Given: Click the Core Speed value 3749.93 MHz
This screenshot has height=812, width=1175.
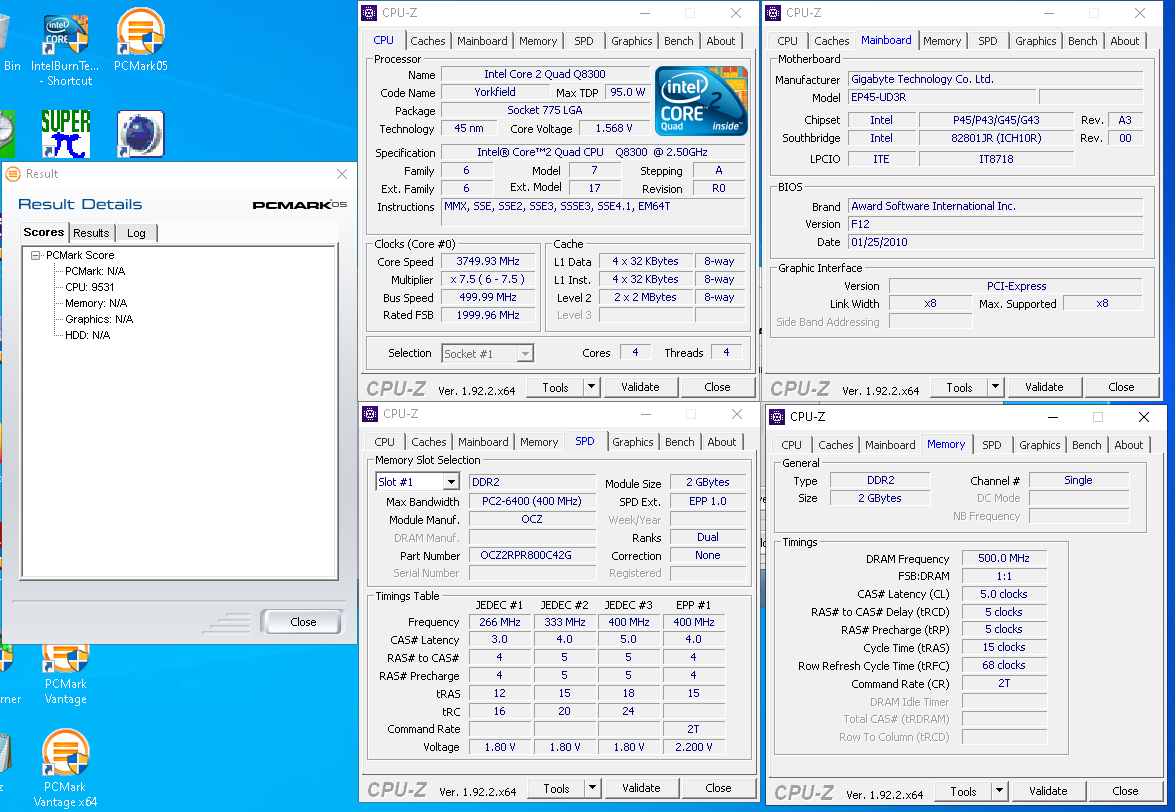Looking at the screenshot, I should point(488,261).
